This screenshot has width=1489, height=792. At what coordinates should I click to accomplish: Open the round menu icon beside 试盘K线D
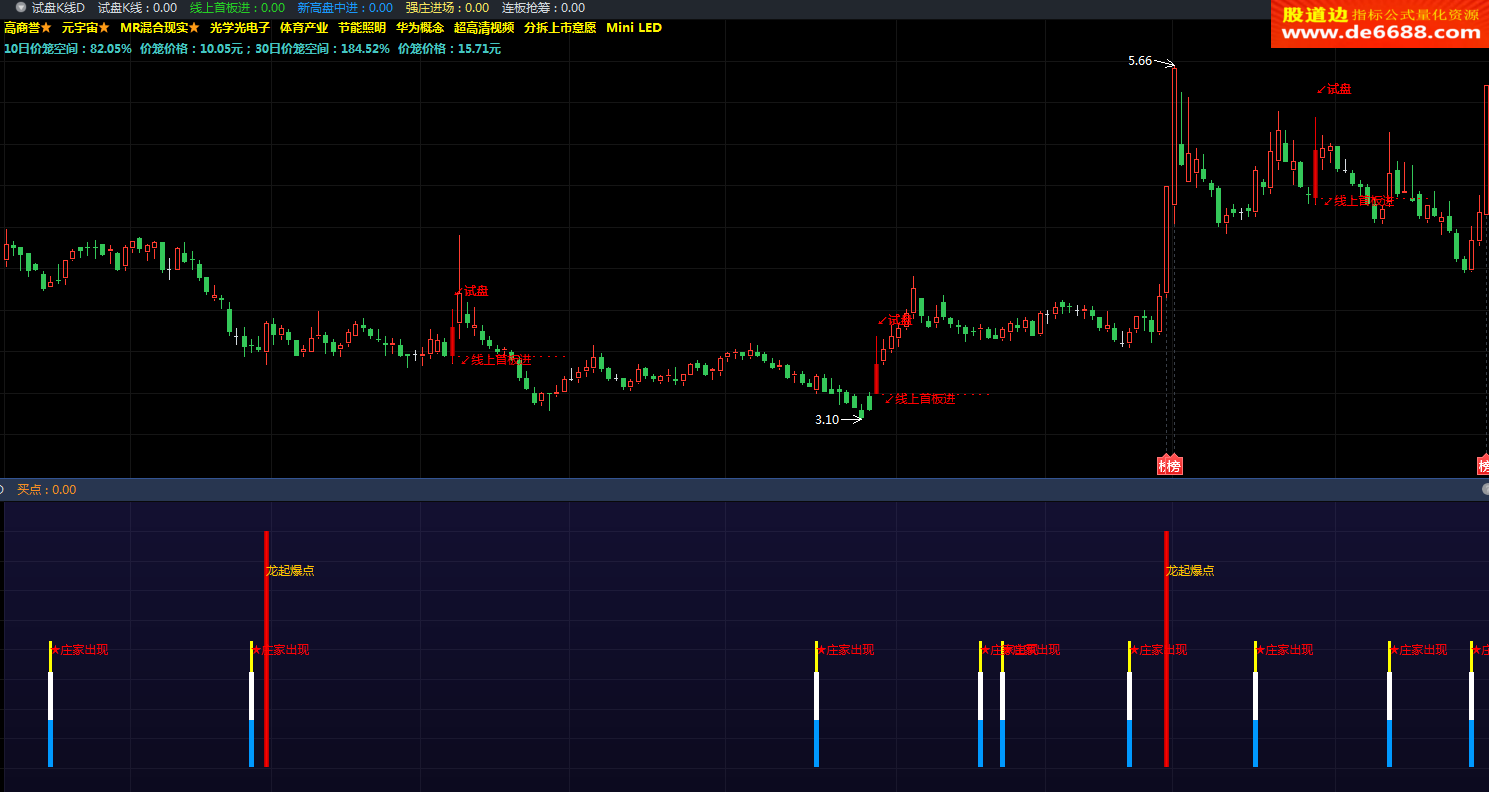pyautogui.click(x=20, y=8)
